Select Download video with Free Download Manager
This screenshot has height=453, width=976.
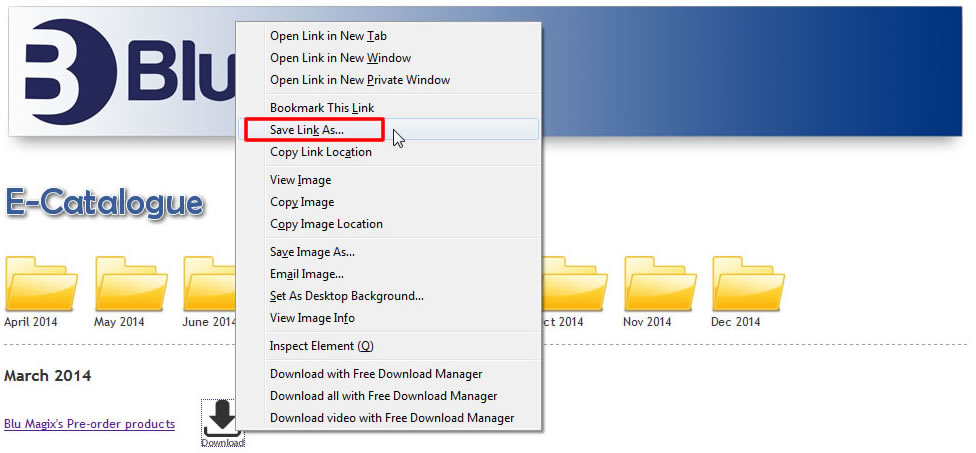[392, 418]
